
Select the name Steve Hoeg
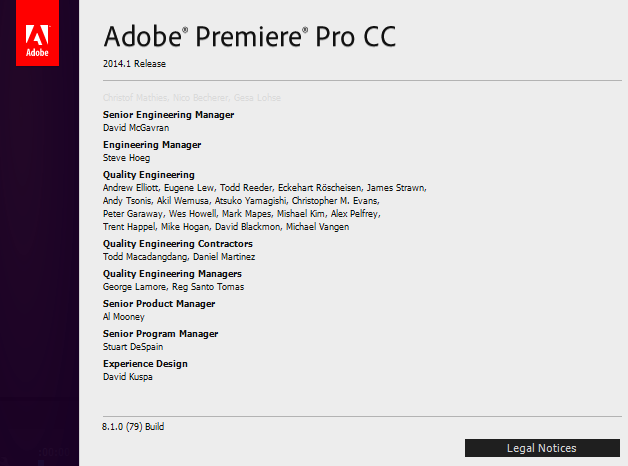click(126, 157)
